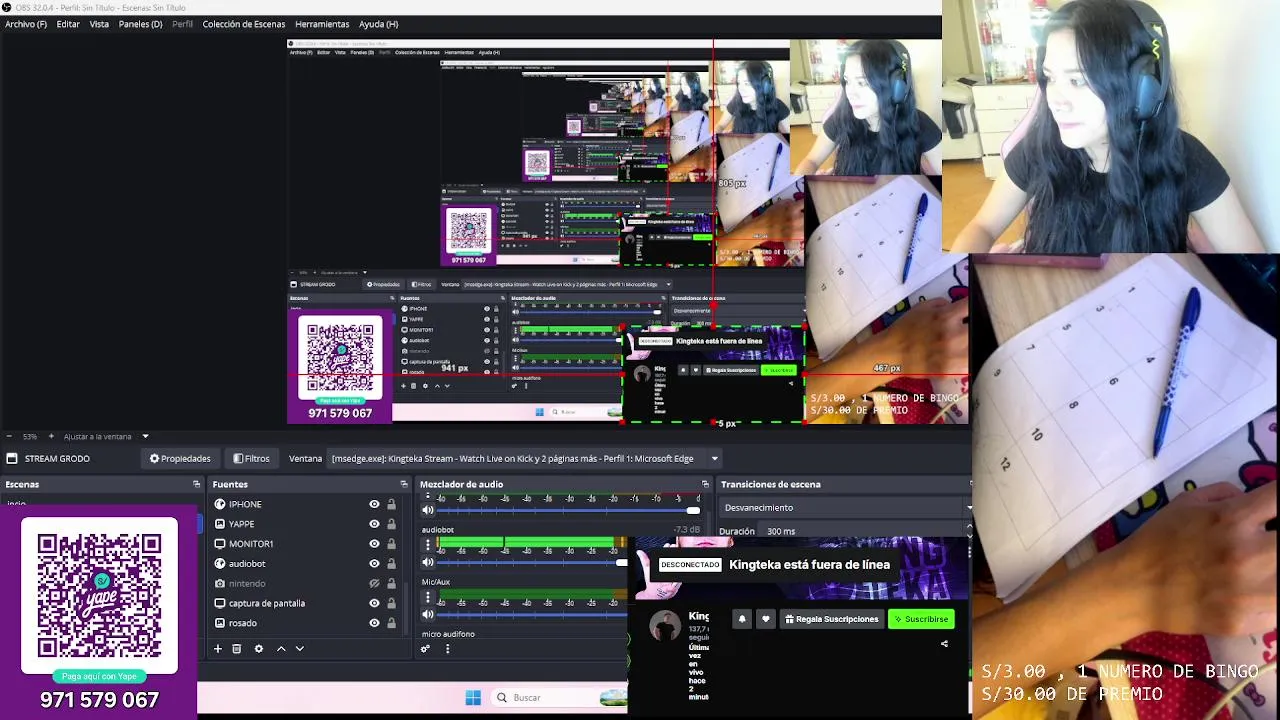Click the Kingteka channel avatar

665,627
